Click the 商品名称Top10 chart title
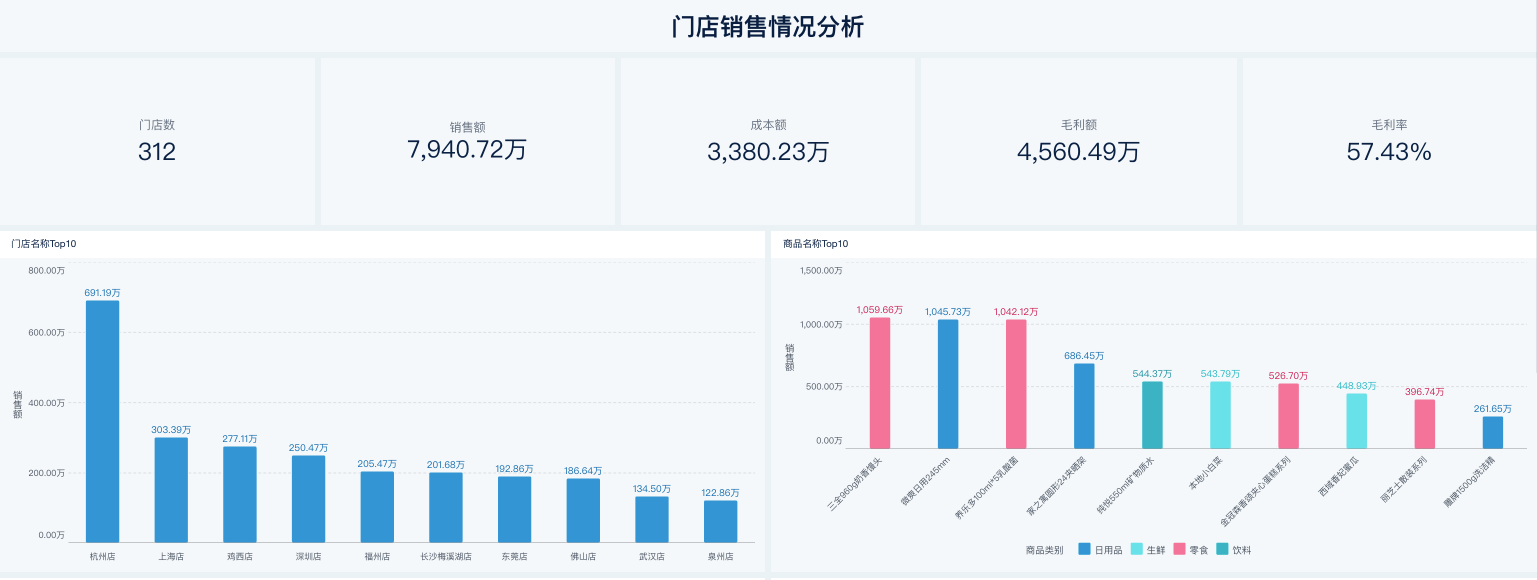Screen dimensions: 1537x580 click(815, 243)
